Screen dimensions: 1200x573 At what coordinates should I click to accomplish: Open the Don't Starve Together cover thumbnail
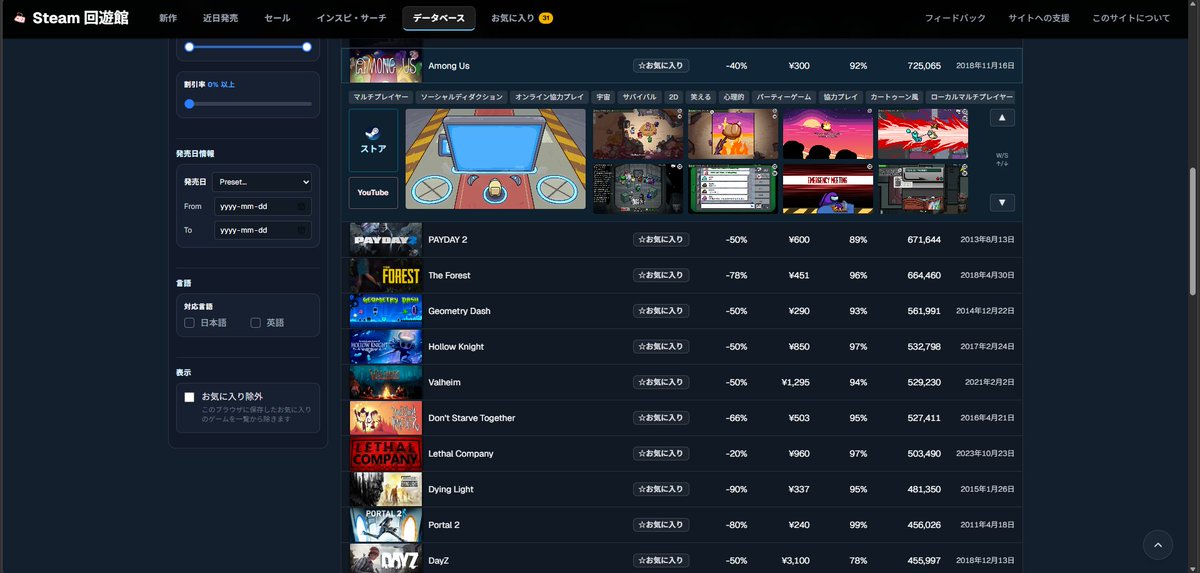tap(385, 418)
